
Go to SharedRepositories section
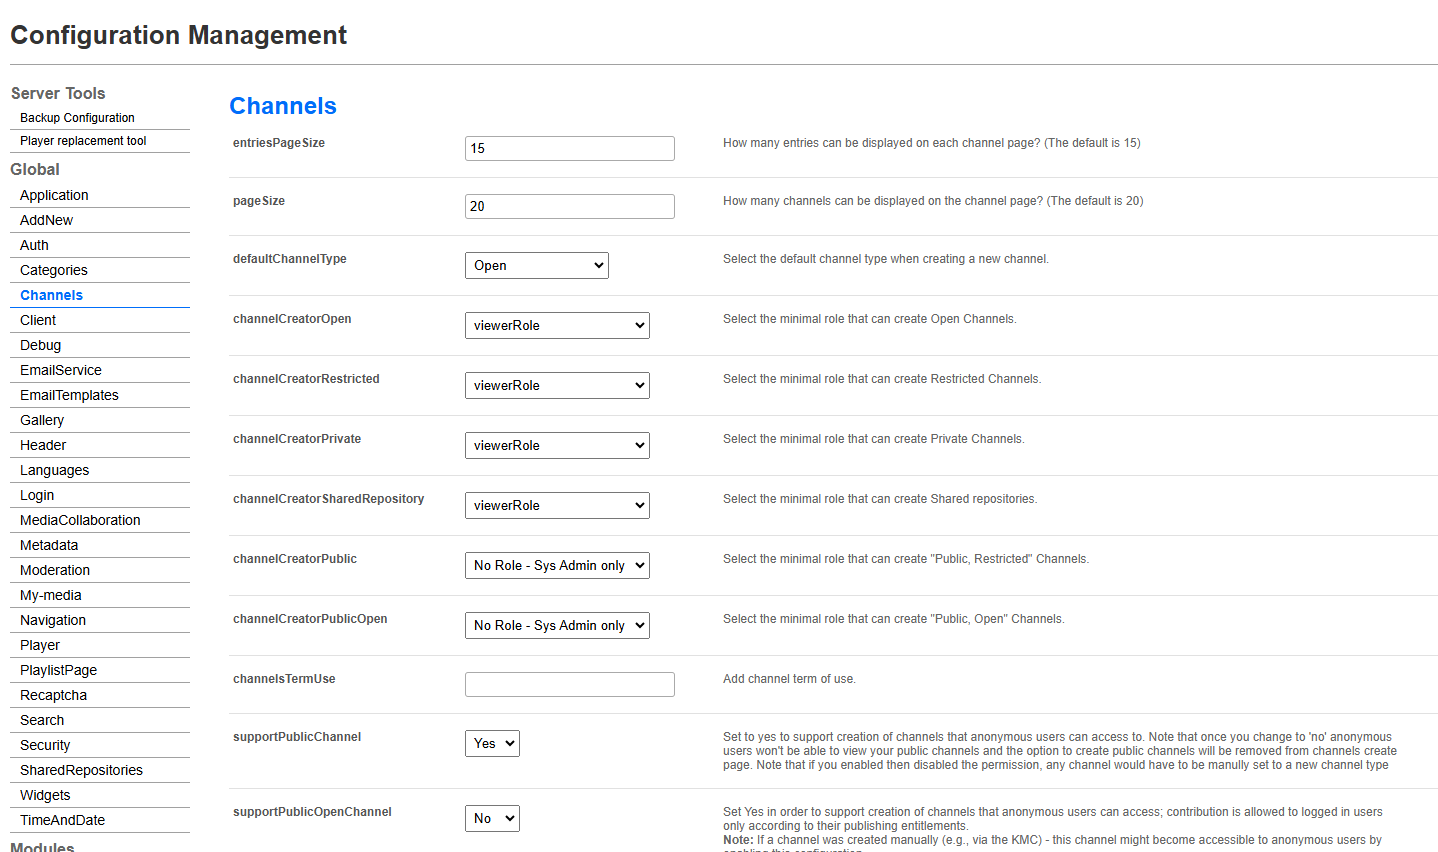click(81, 770)
